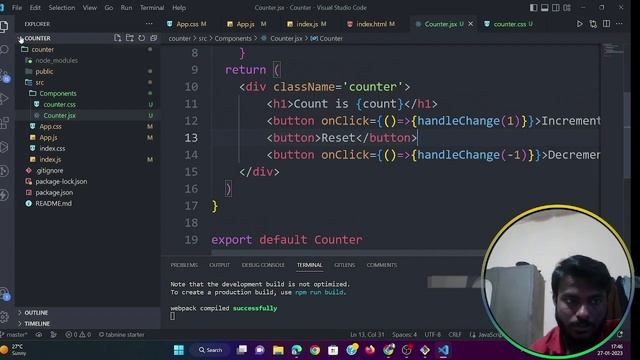The height and width of the screenshot is (360, 640).
Task: Collapse the counter folder in explorer
Action: point(42,49)
